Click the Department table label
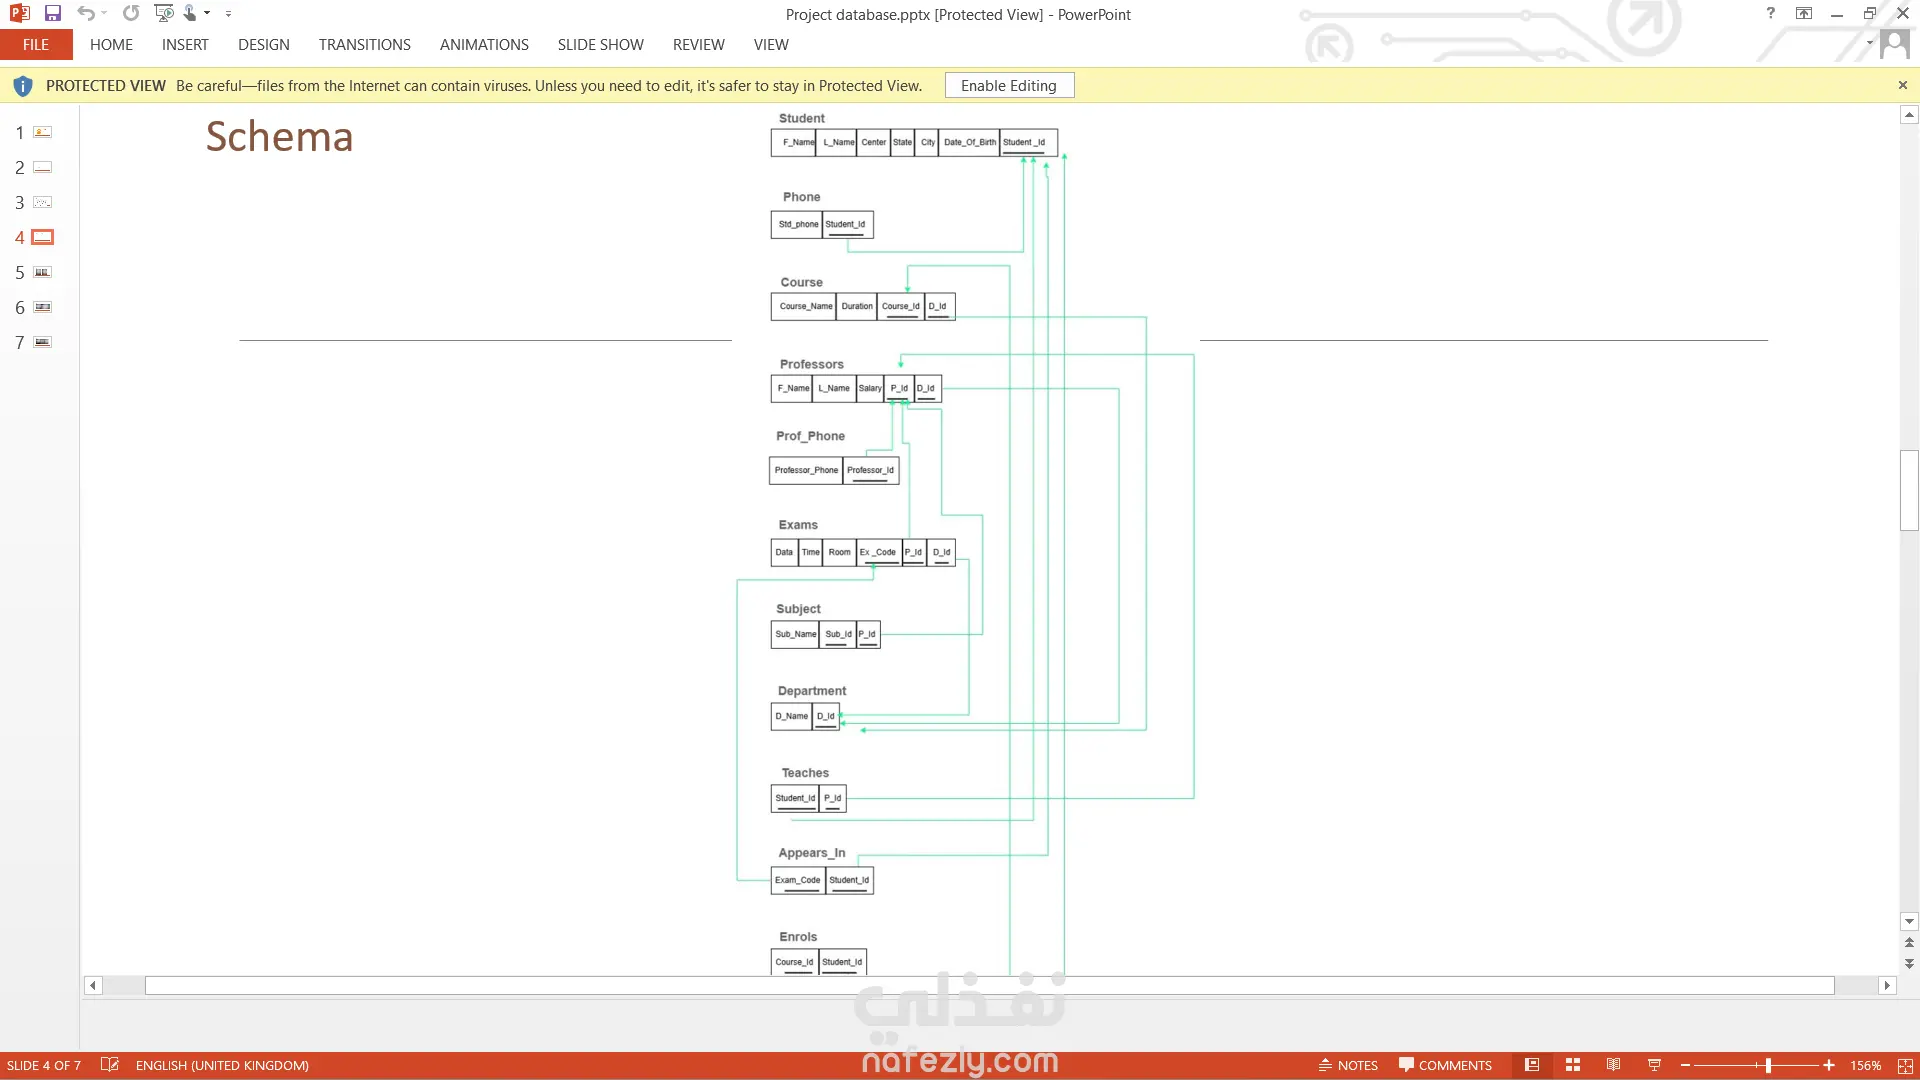Screen dimensions: 1920x1080 point(812,691)
